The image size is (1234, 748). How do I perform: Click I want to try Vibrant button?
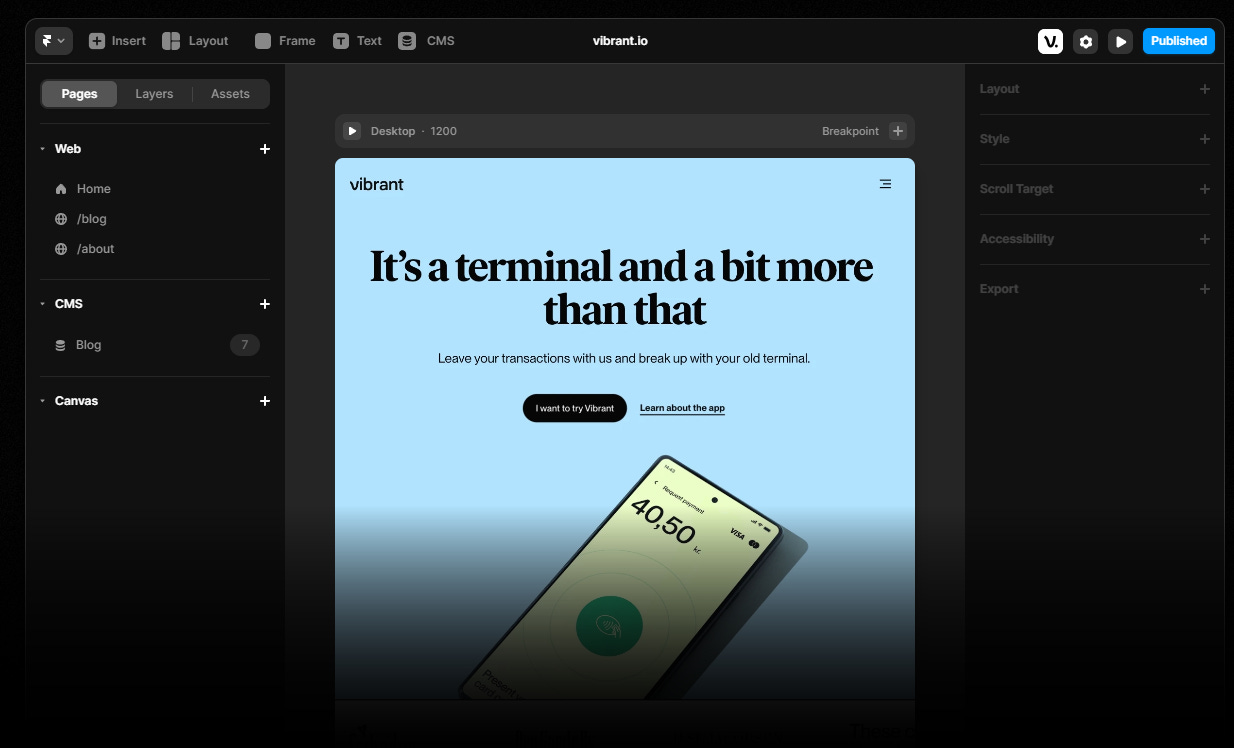click(x=575, y=408)
